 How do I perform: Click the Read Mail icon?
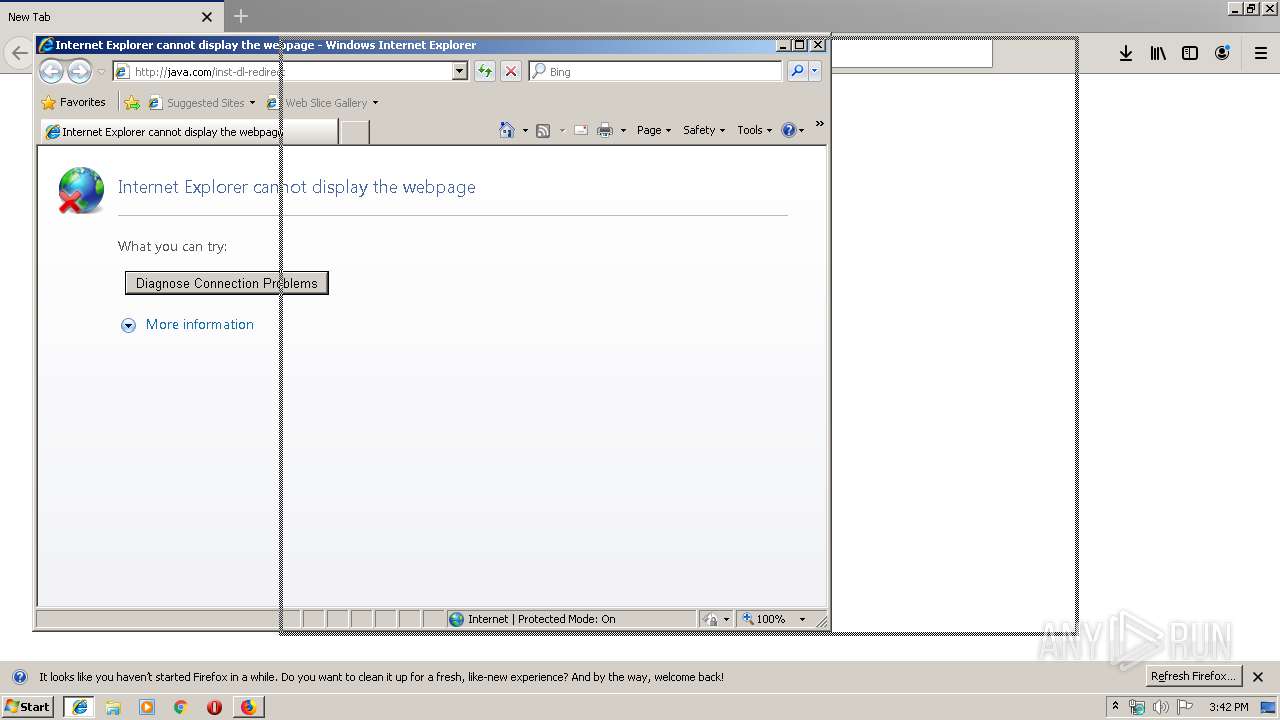[x=581, y=130]
